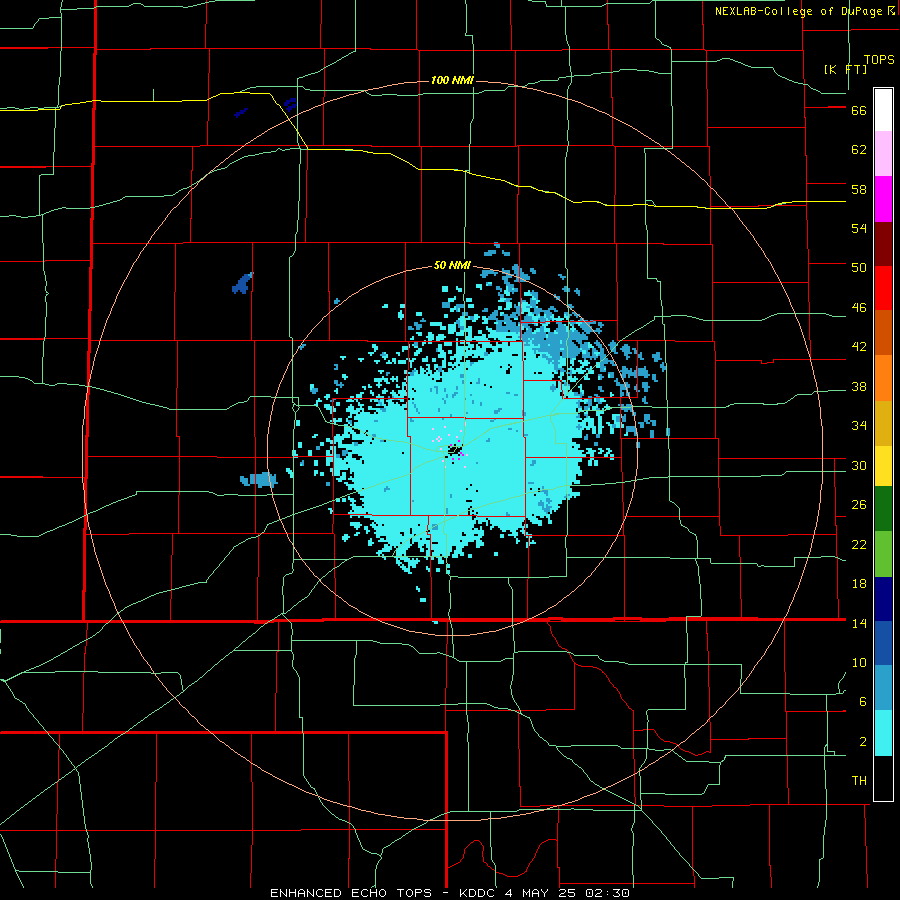The image size is (900, 900).
Task: Click the 62 legend value
Action: click(859, 150)
